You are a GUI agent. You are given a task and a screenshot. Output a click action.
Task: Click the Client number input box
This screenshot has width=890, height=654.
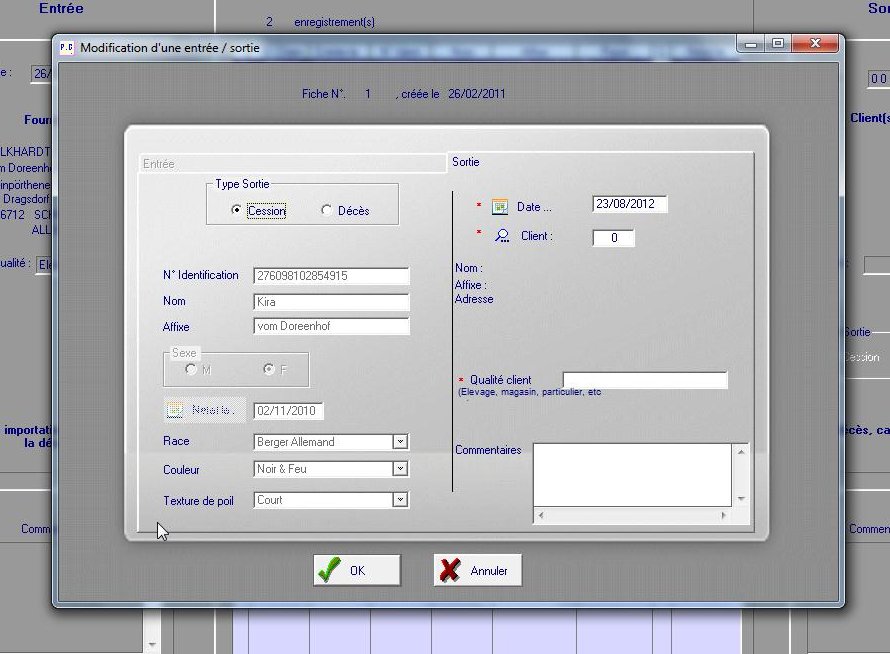pyautogui.click(x=613, y=238)
